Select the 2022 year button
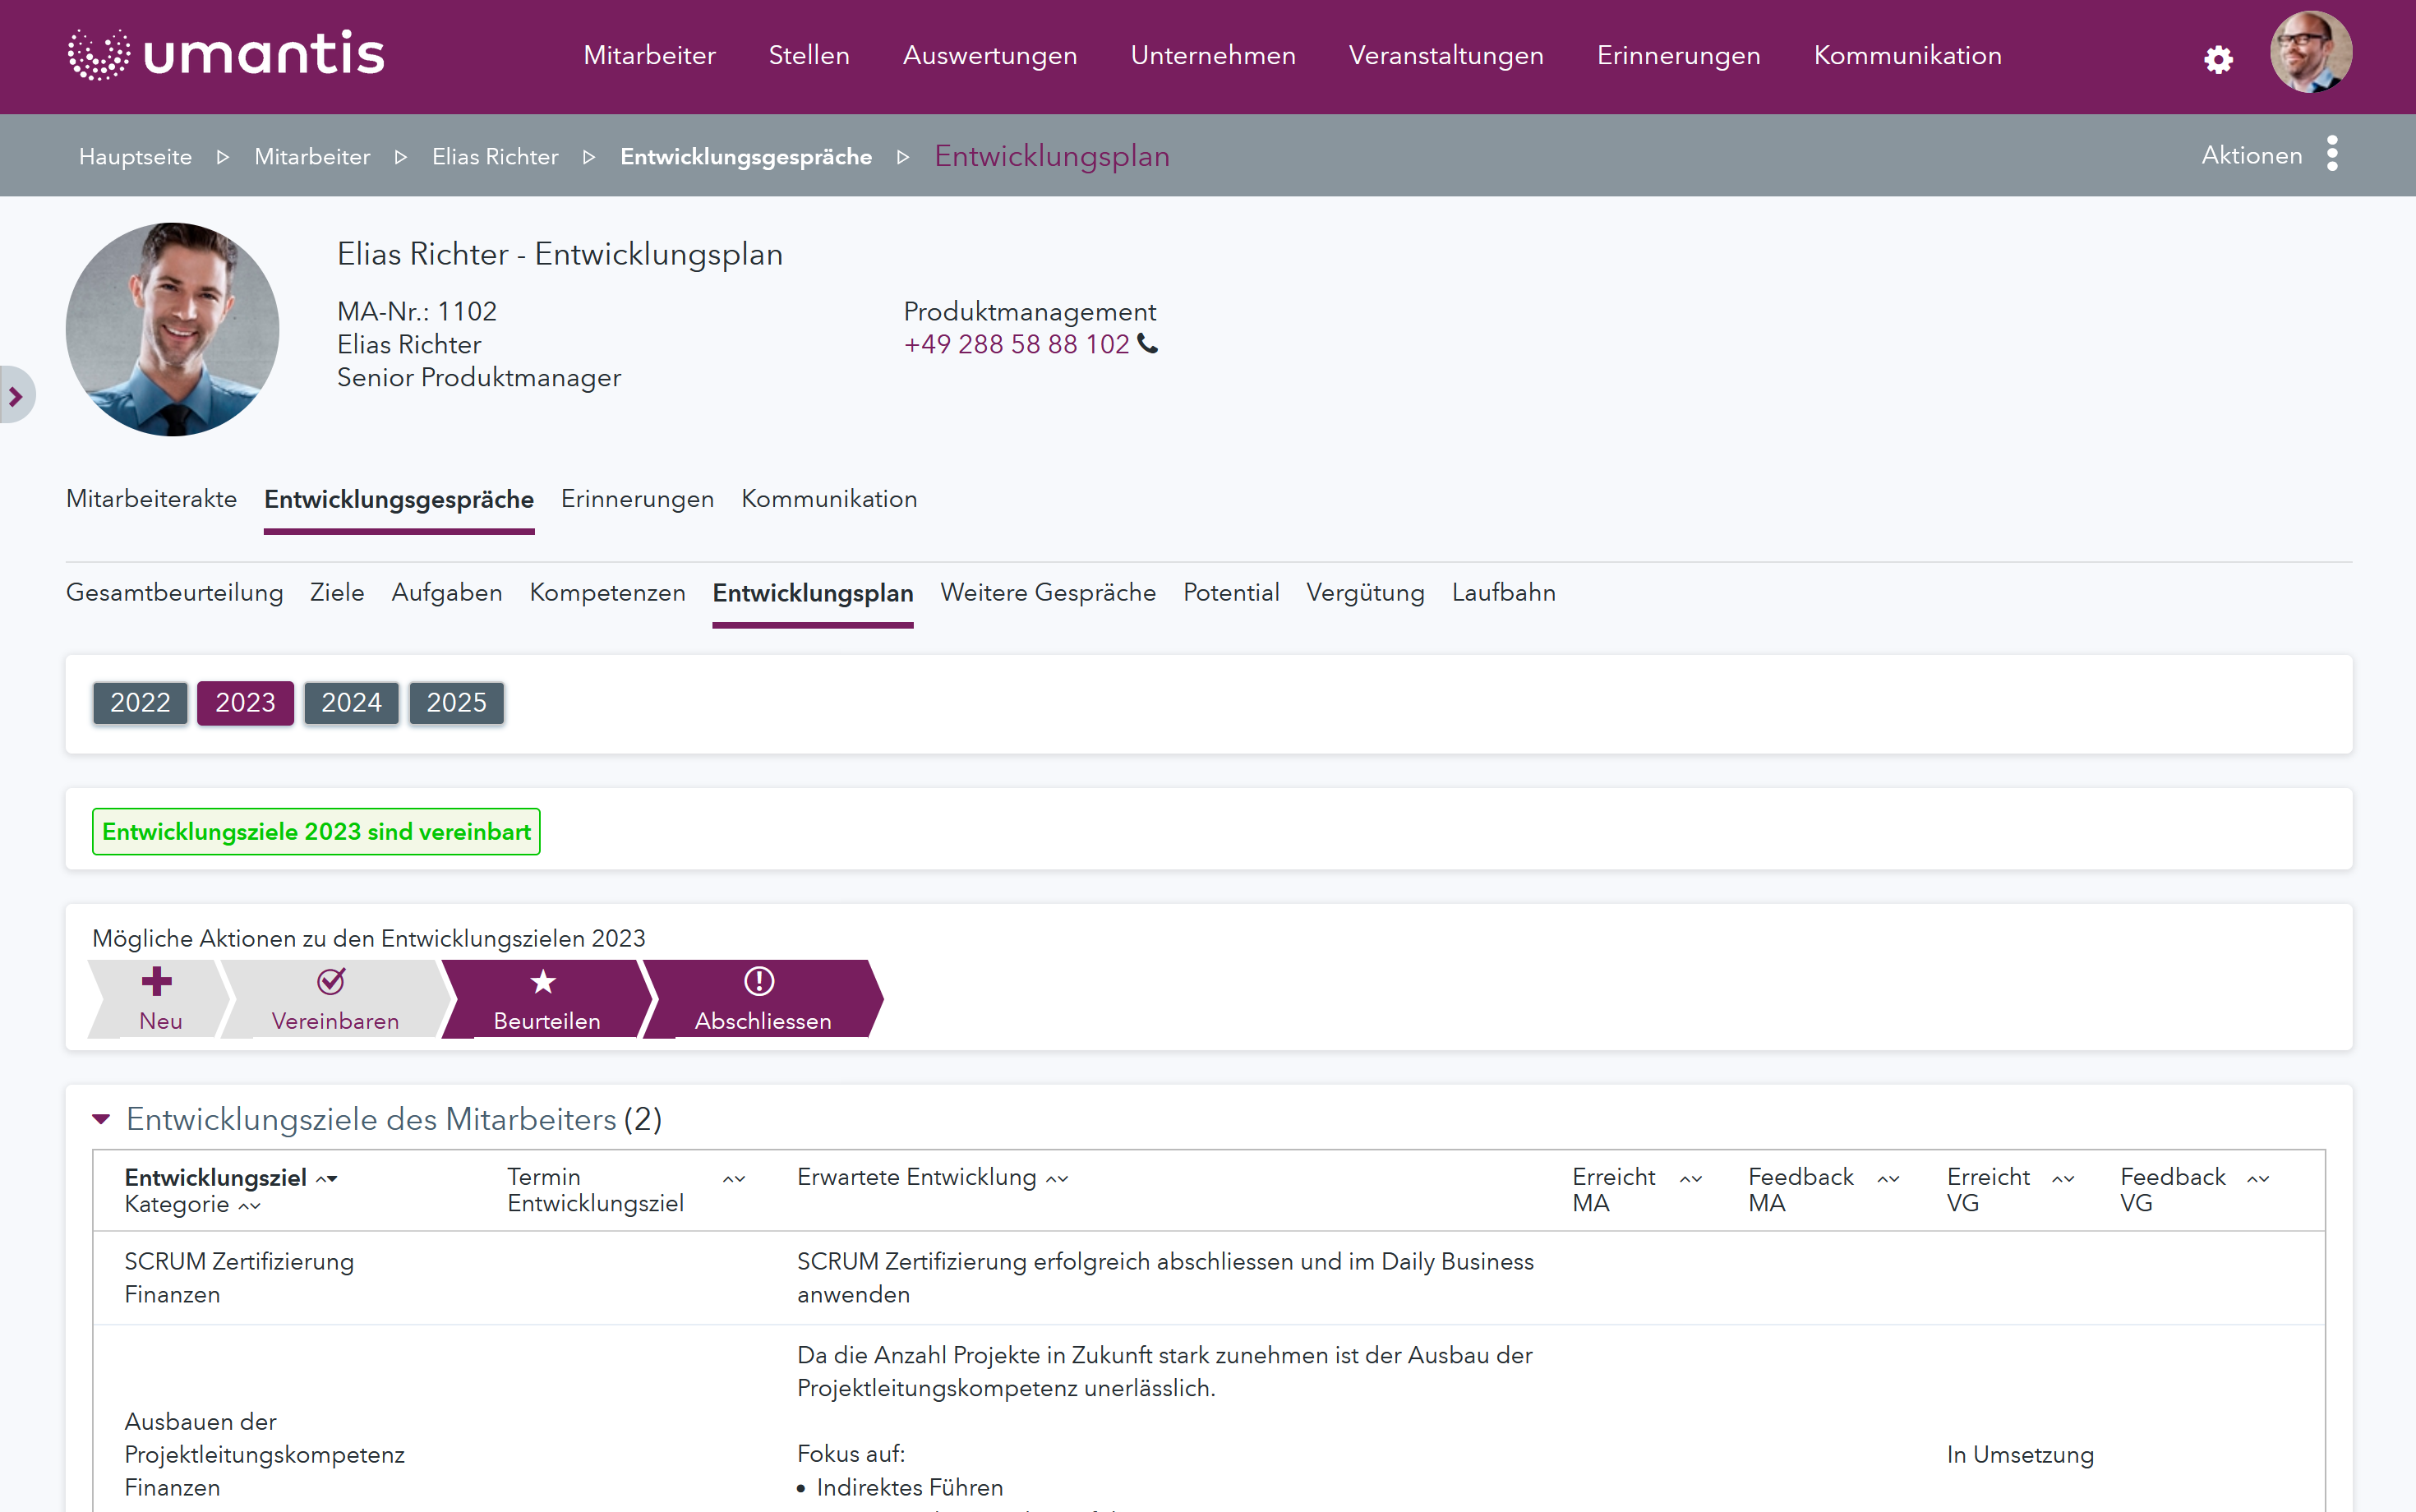The height and width of the screenshot is (1512, 2416). pyautogui.click(x=140, y=702)
